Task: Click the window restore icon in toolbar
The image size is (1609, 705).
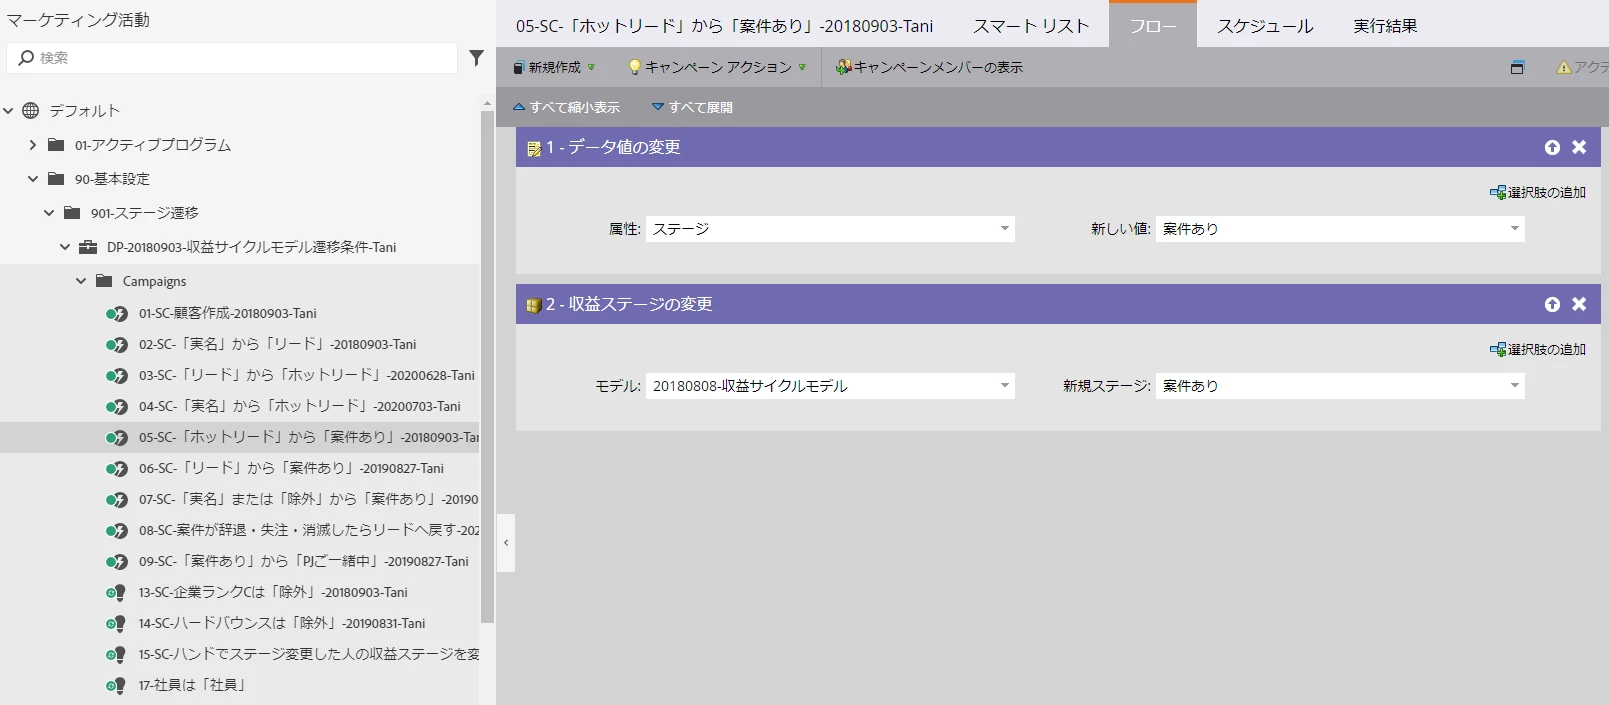Action: [1517, 68]
